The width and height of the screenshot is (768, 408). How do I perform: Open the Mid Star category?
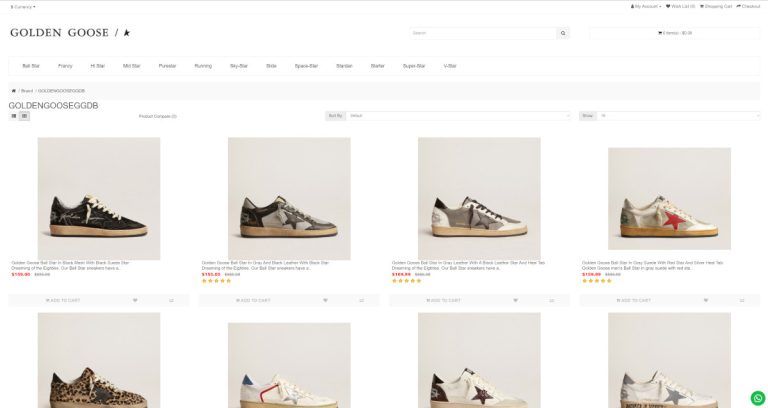pyautogui.click(x=131, y=66)
